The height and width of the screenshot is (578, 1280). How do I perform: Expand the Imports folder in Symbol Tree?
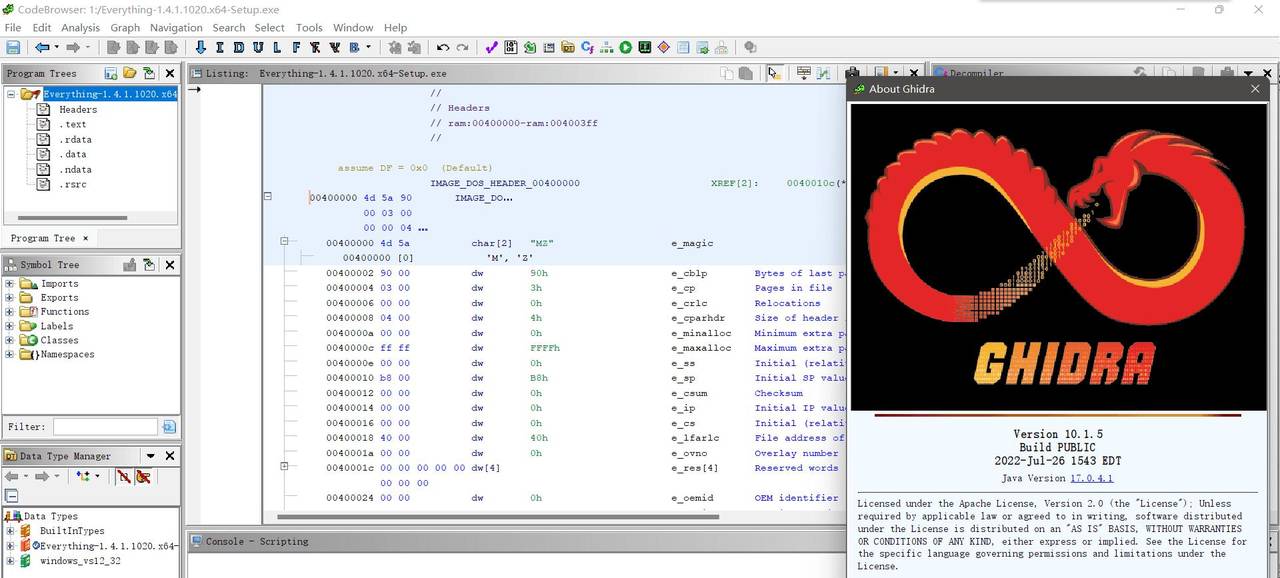point(10,284)
